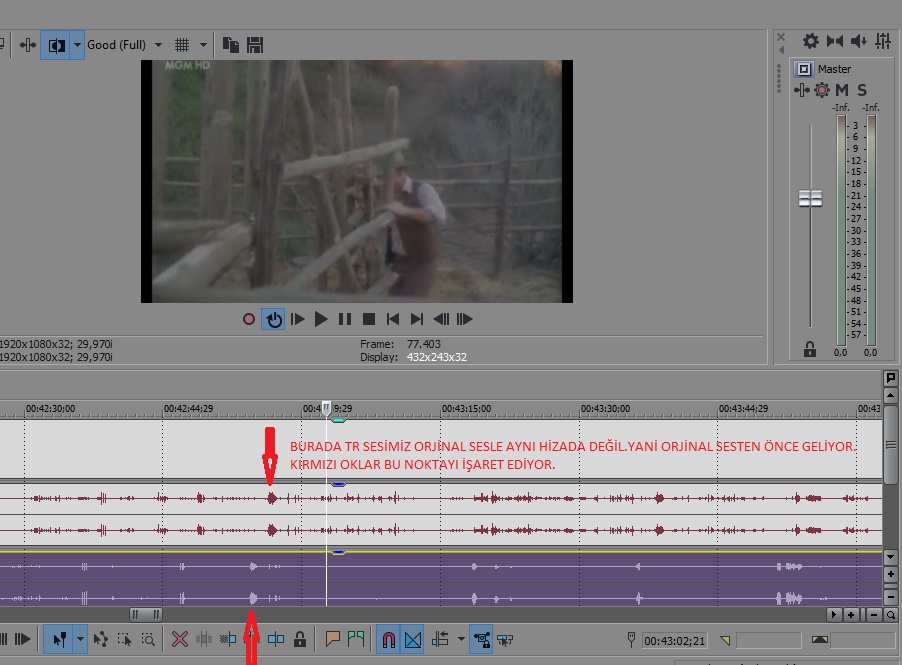The height and width of the screenshot is (665, 902).
Task: Click the Trim icon in edit toolbar
Action: tap(204, 639)
